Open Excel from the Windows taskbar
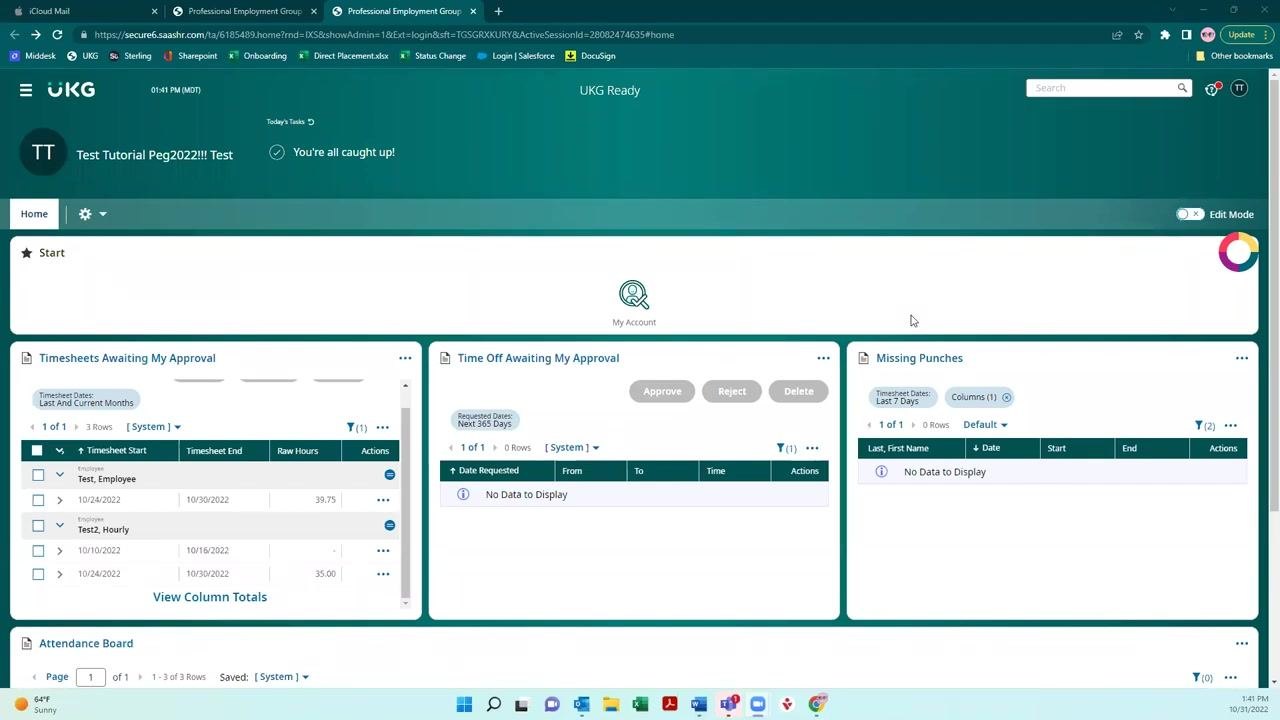This screenshot has height=720, width=1280. pos(640,704)
